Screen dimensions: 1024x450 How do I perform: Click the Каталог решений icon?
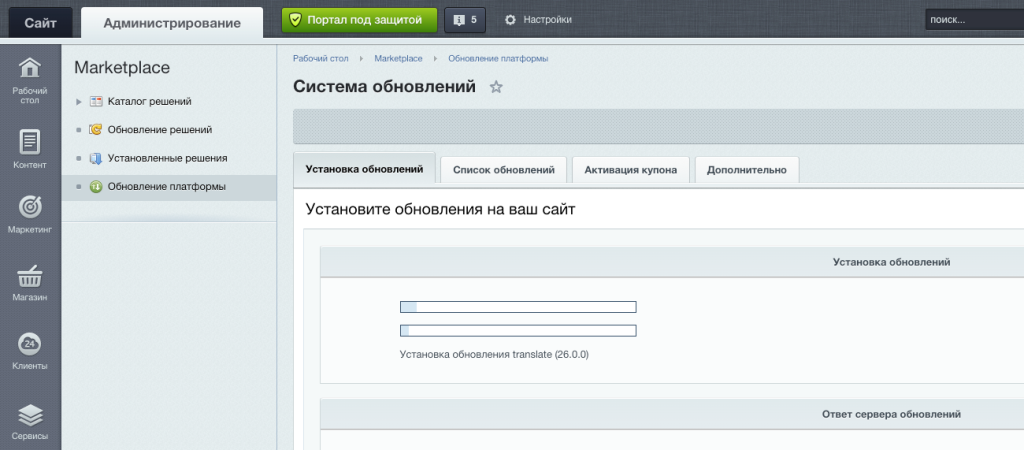tap(96, 102)
